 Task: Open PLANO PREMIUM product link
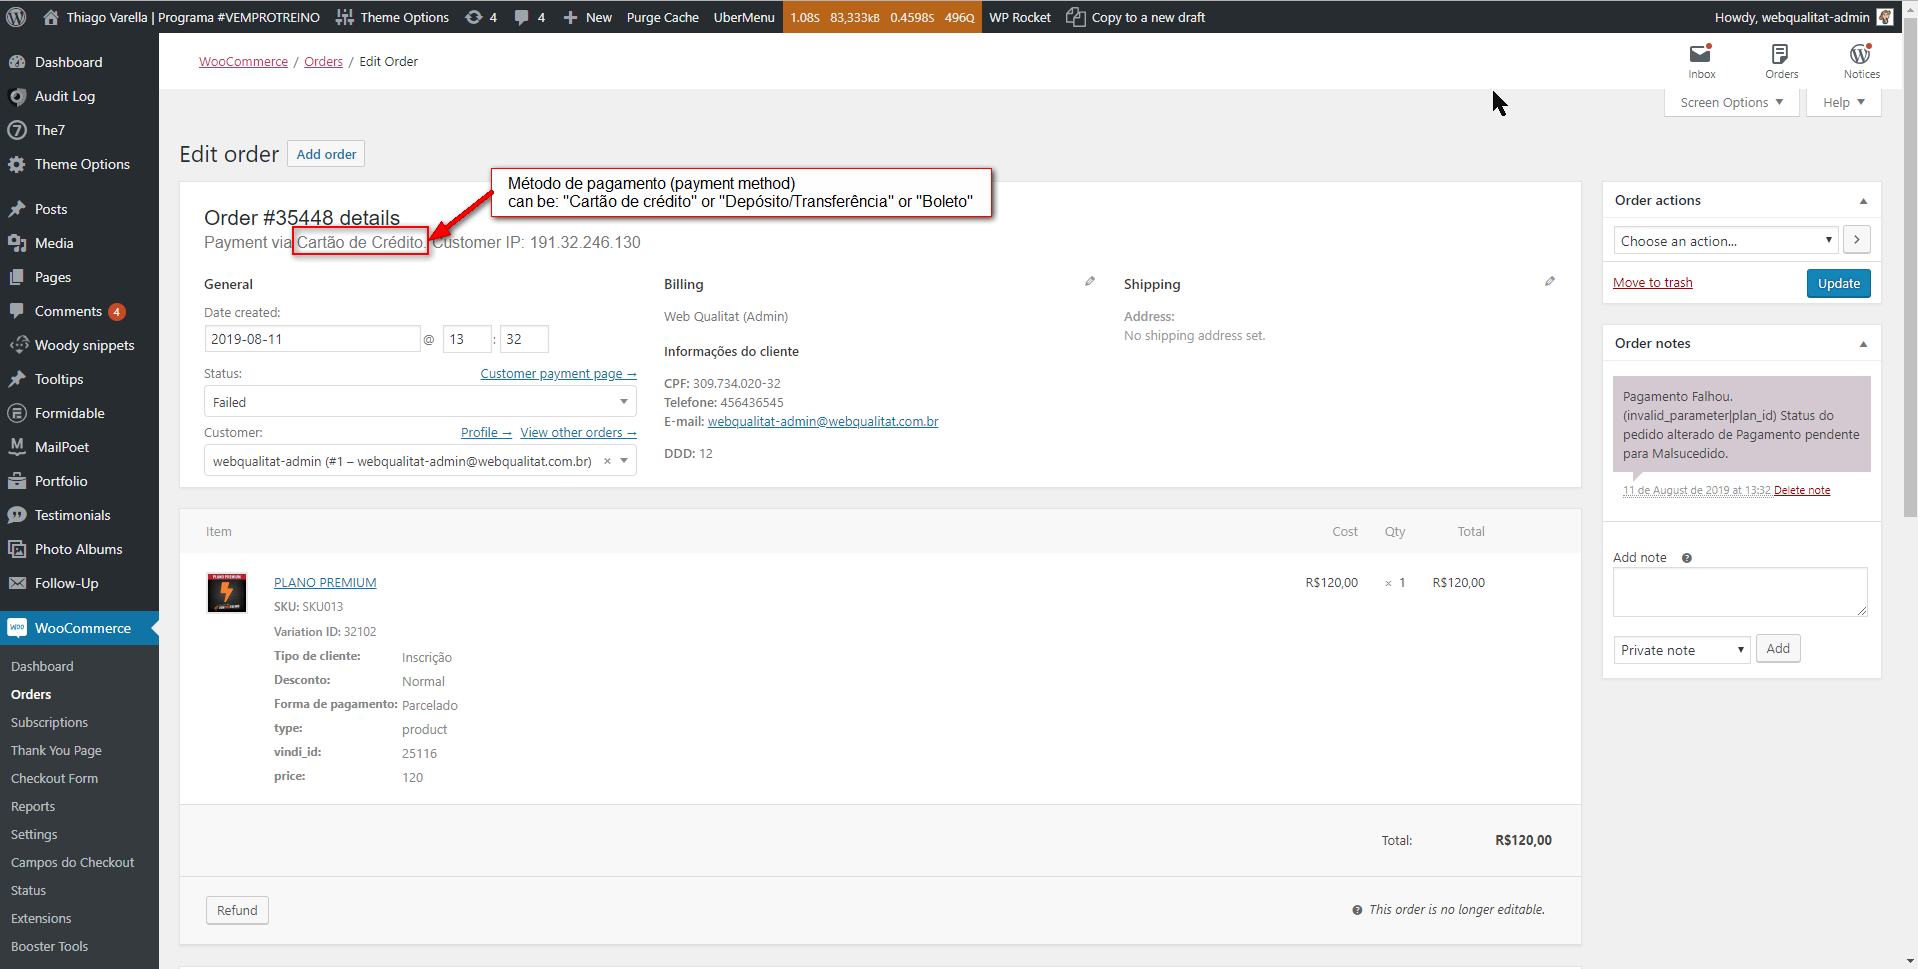pyautogui.click(x=325, y=583)
